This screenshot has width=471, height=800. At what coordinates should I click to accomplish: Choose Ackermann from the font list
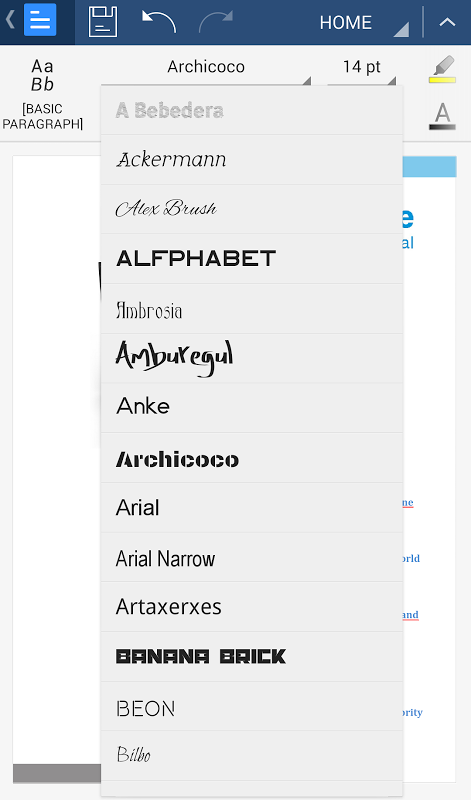click(252, 160)
